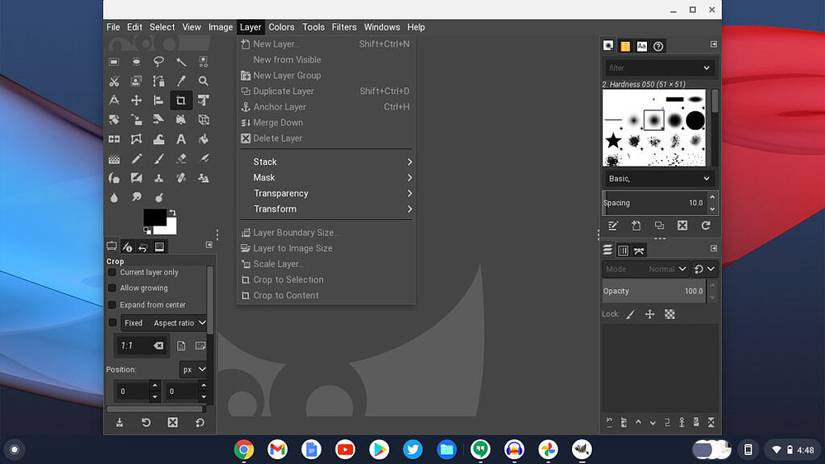Toggle lock alpha channel checkerboard icon
This screenshot has width=825, height=464.
click(670, 314)
